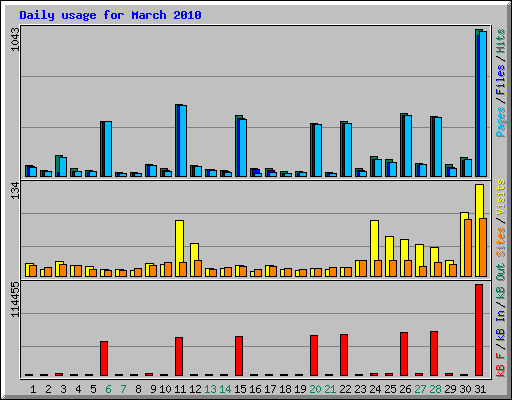Click day label 10 on the x-axis
The height and width of the screenshot is (400, 512).
click(165, 389)
